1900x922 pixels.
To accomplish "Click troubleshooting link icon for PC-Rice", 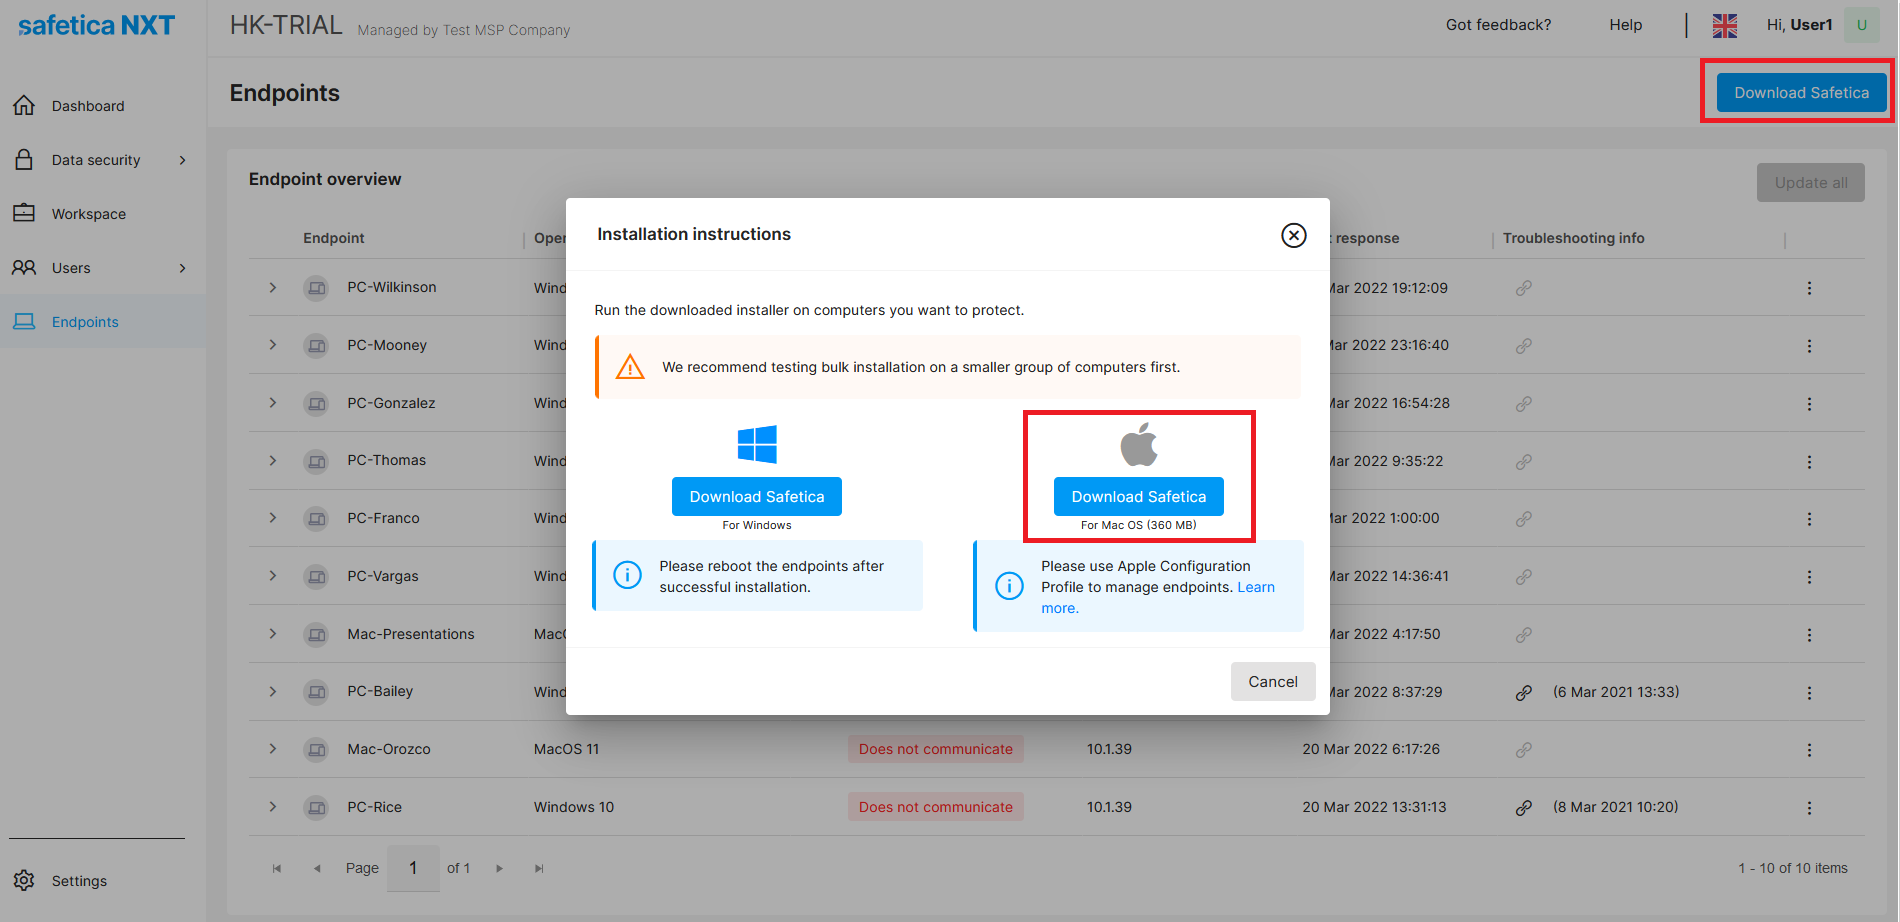I will coord(1523,808).
